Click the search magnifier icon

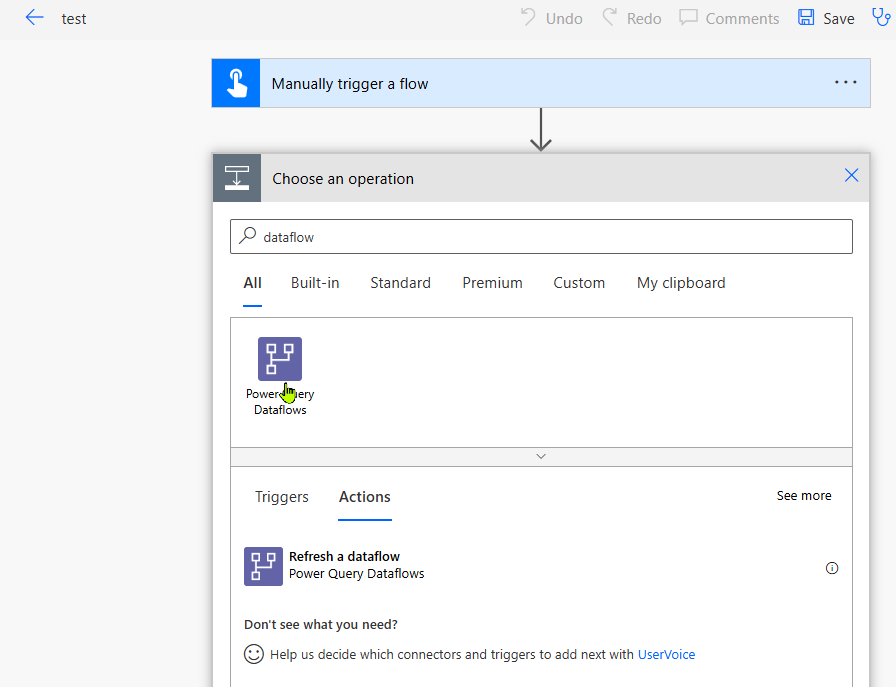point(247,235)
